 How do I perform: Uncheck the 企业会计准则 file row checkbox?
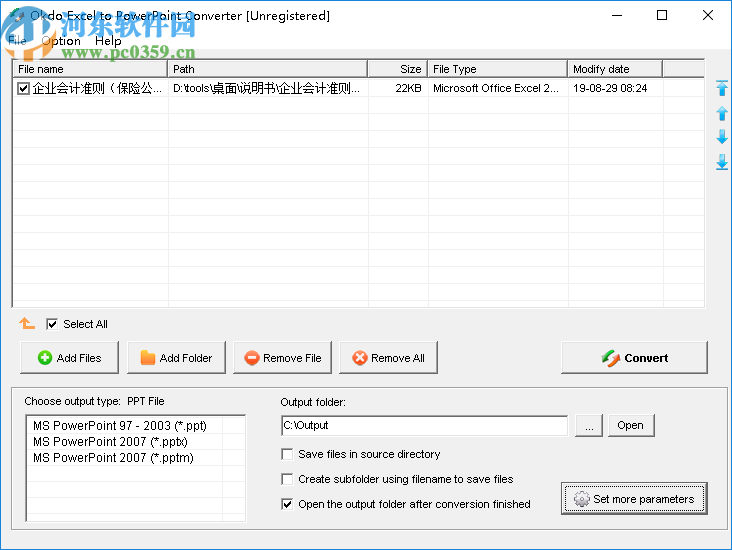click(x=23, y=88)
